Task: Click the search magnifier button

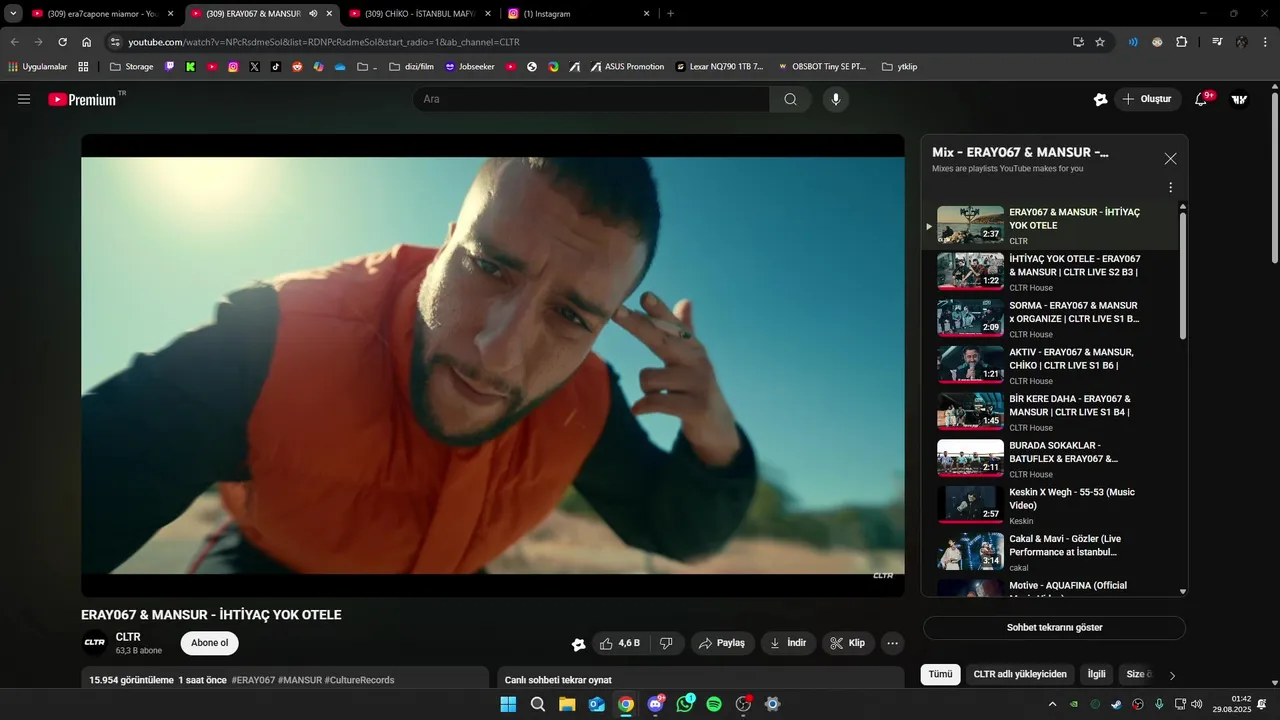Action: point(791,99)
